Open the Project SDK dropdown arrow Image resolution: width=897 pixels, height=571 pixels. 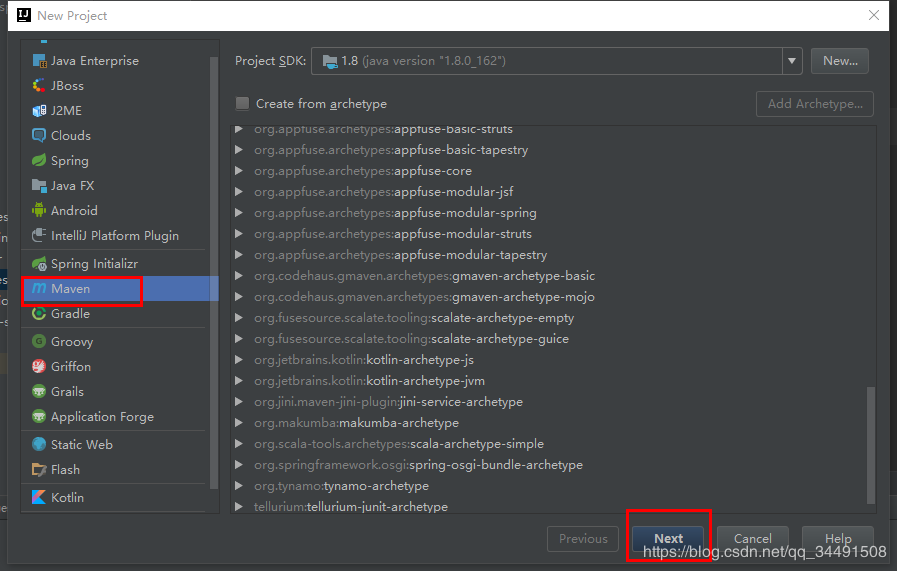point(792,61)
